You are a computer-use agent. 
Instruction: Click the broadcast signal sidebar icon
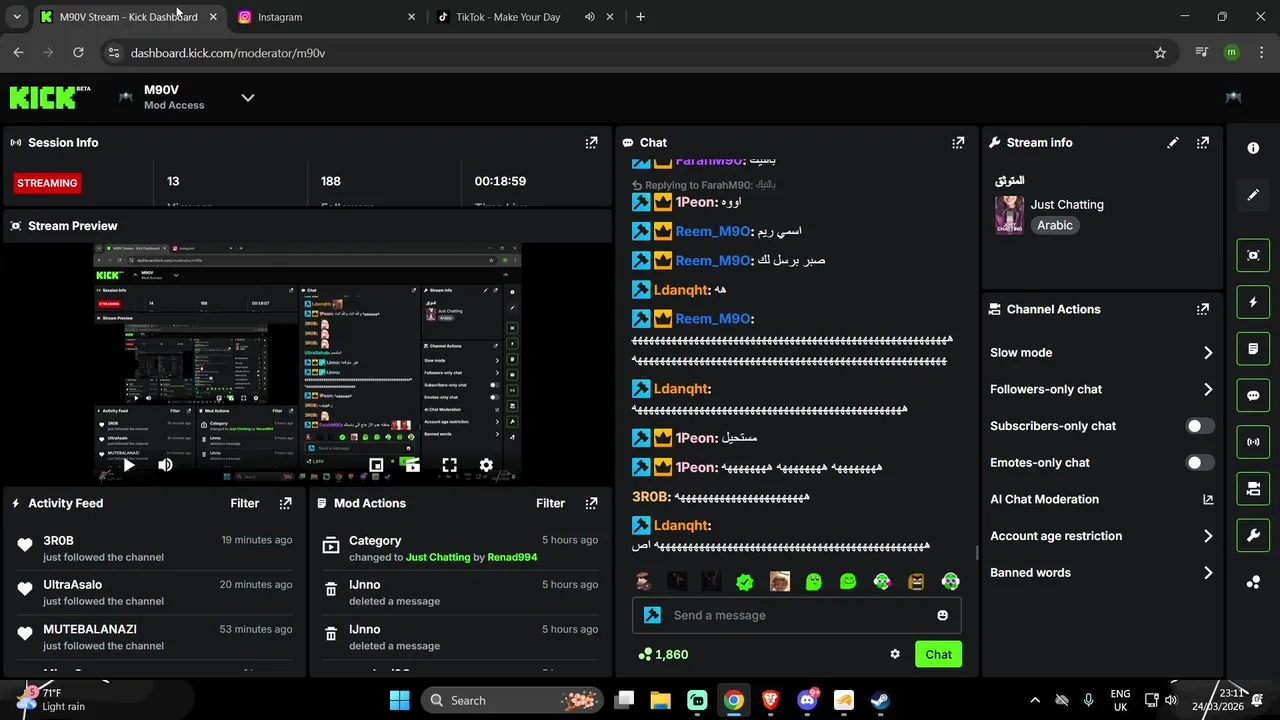pos(1253,442)
